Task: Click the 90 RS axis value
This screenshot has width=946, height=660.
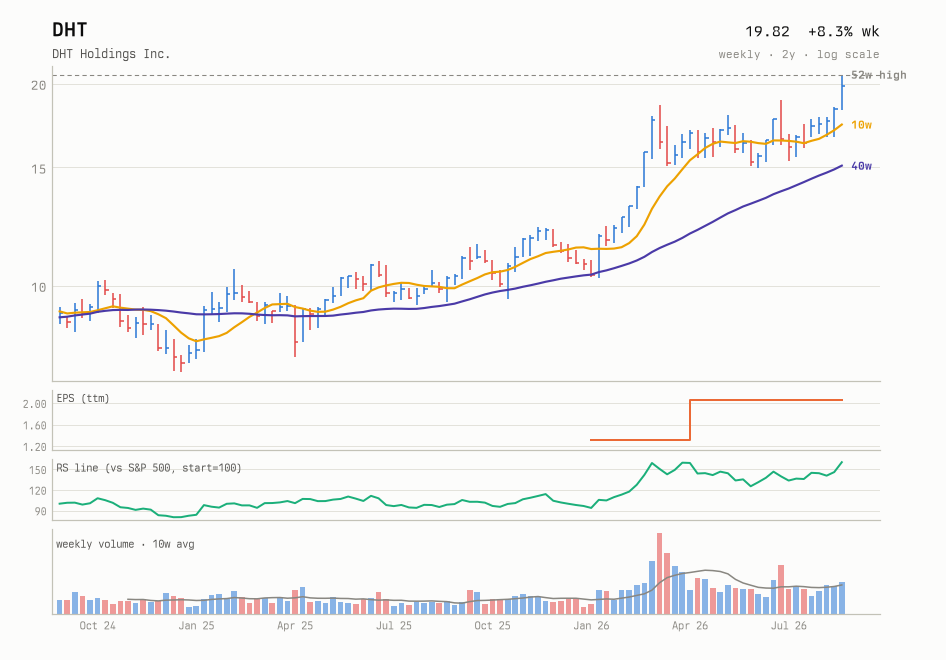Action: (40, 512)
